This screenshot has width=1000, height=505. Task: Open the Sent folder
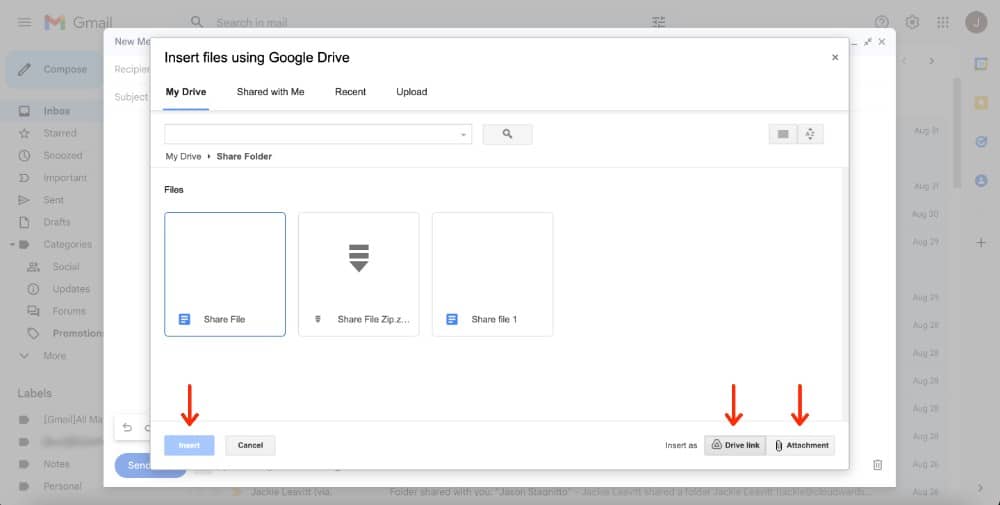[52, 200]
